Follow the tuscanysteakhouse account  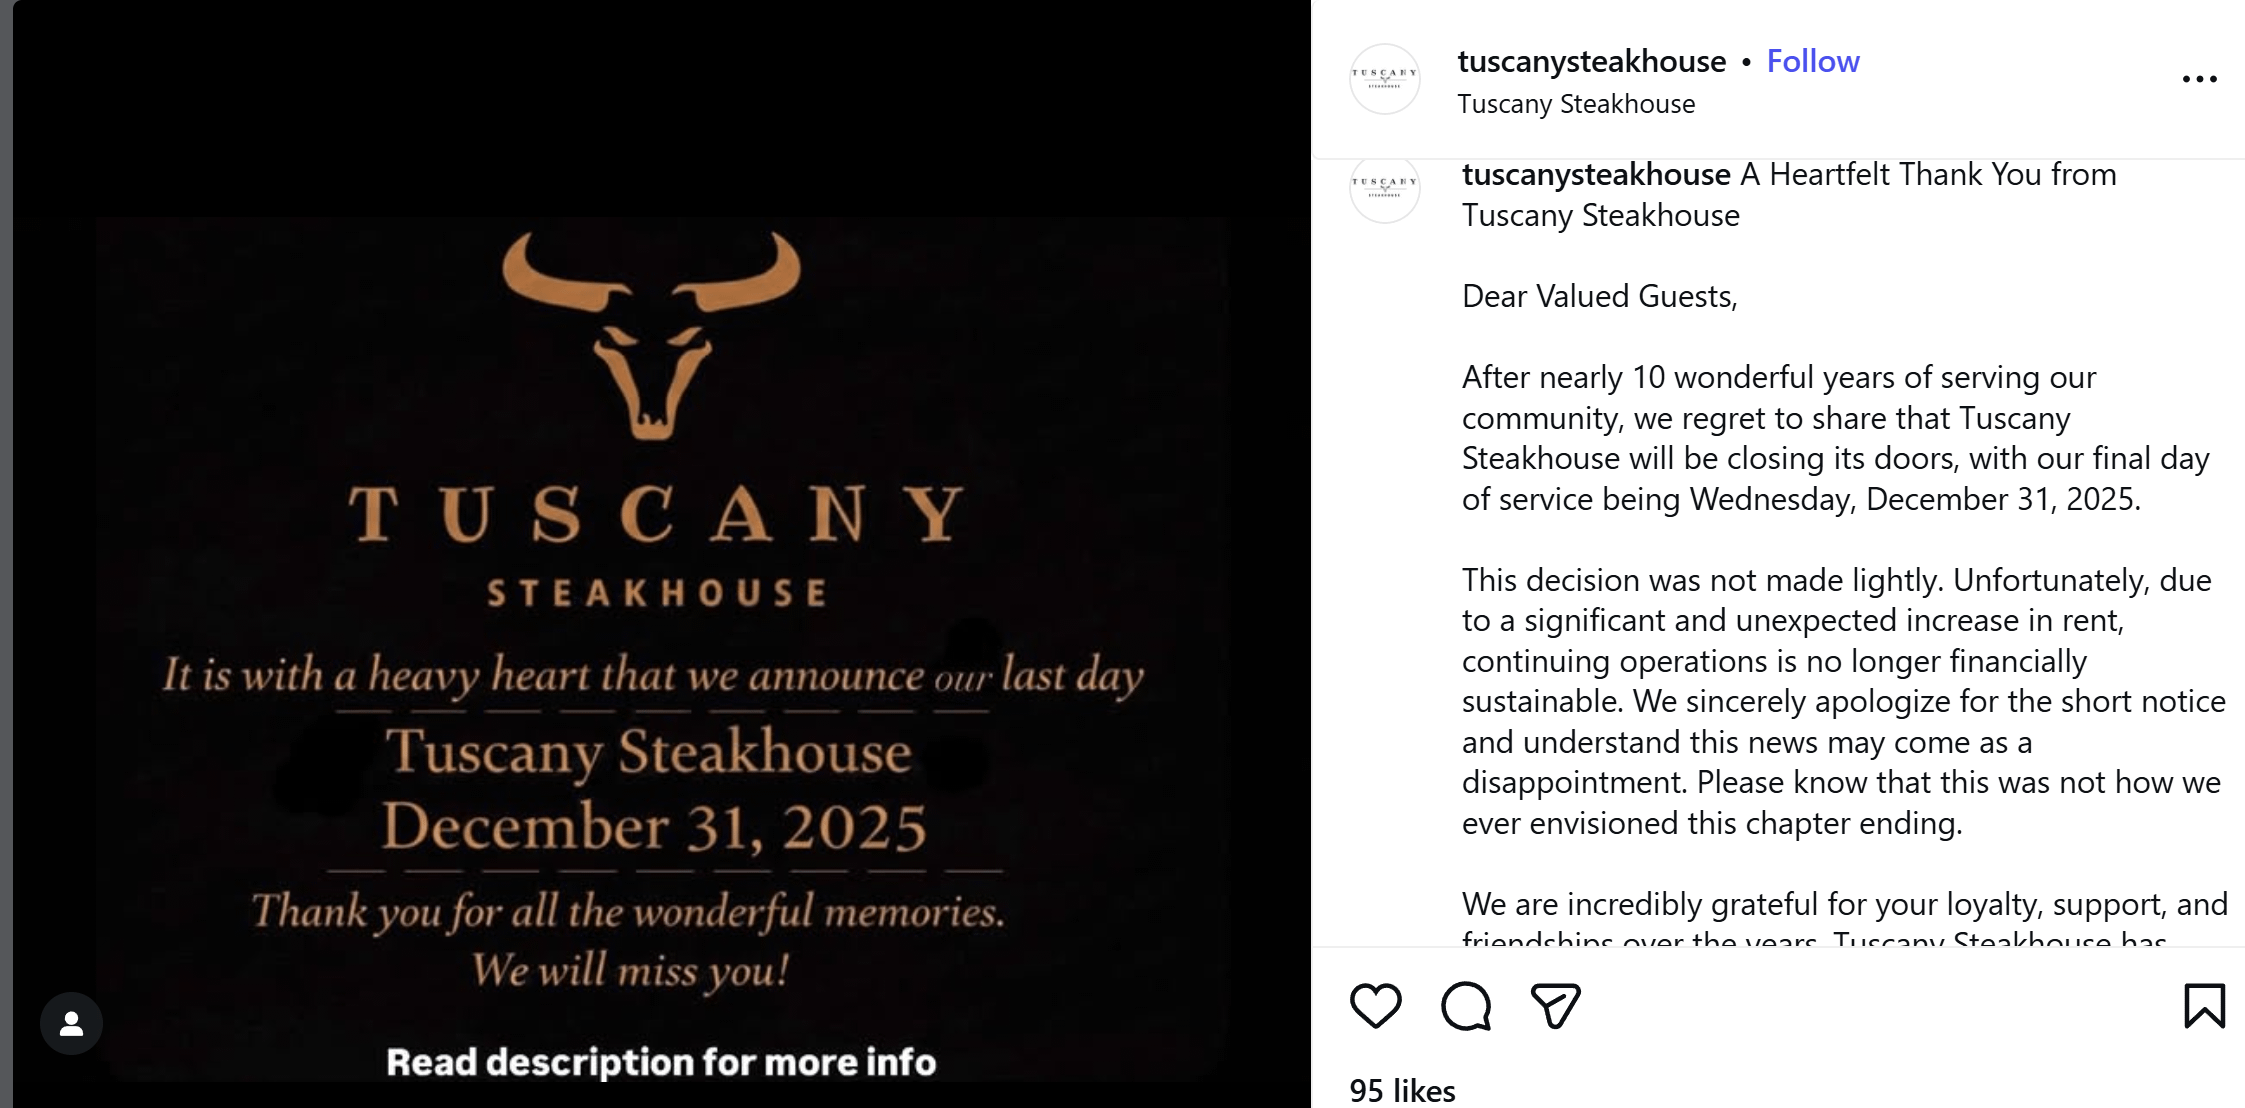click(x=1812, y=61)
